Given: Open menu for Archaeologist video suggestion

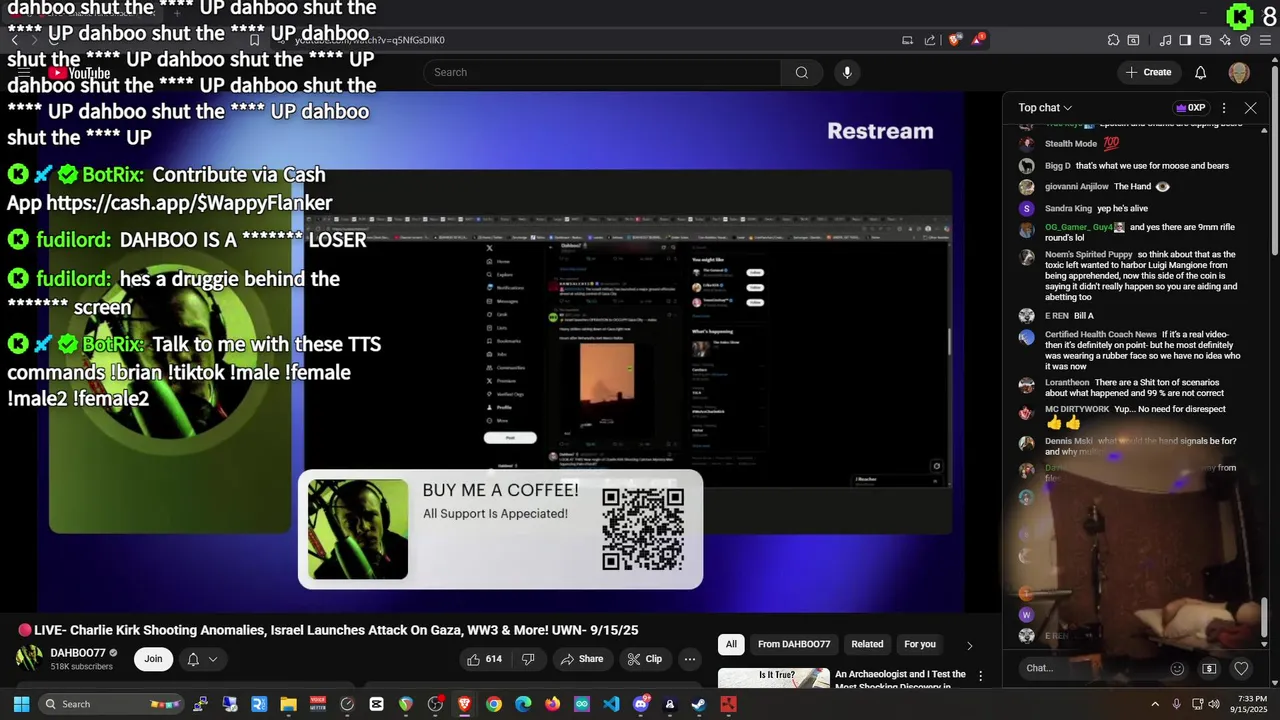Looking at the screenshot, I should coord(980,677).
